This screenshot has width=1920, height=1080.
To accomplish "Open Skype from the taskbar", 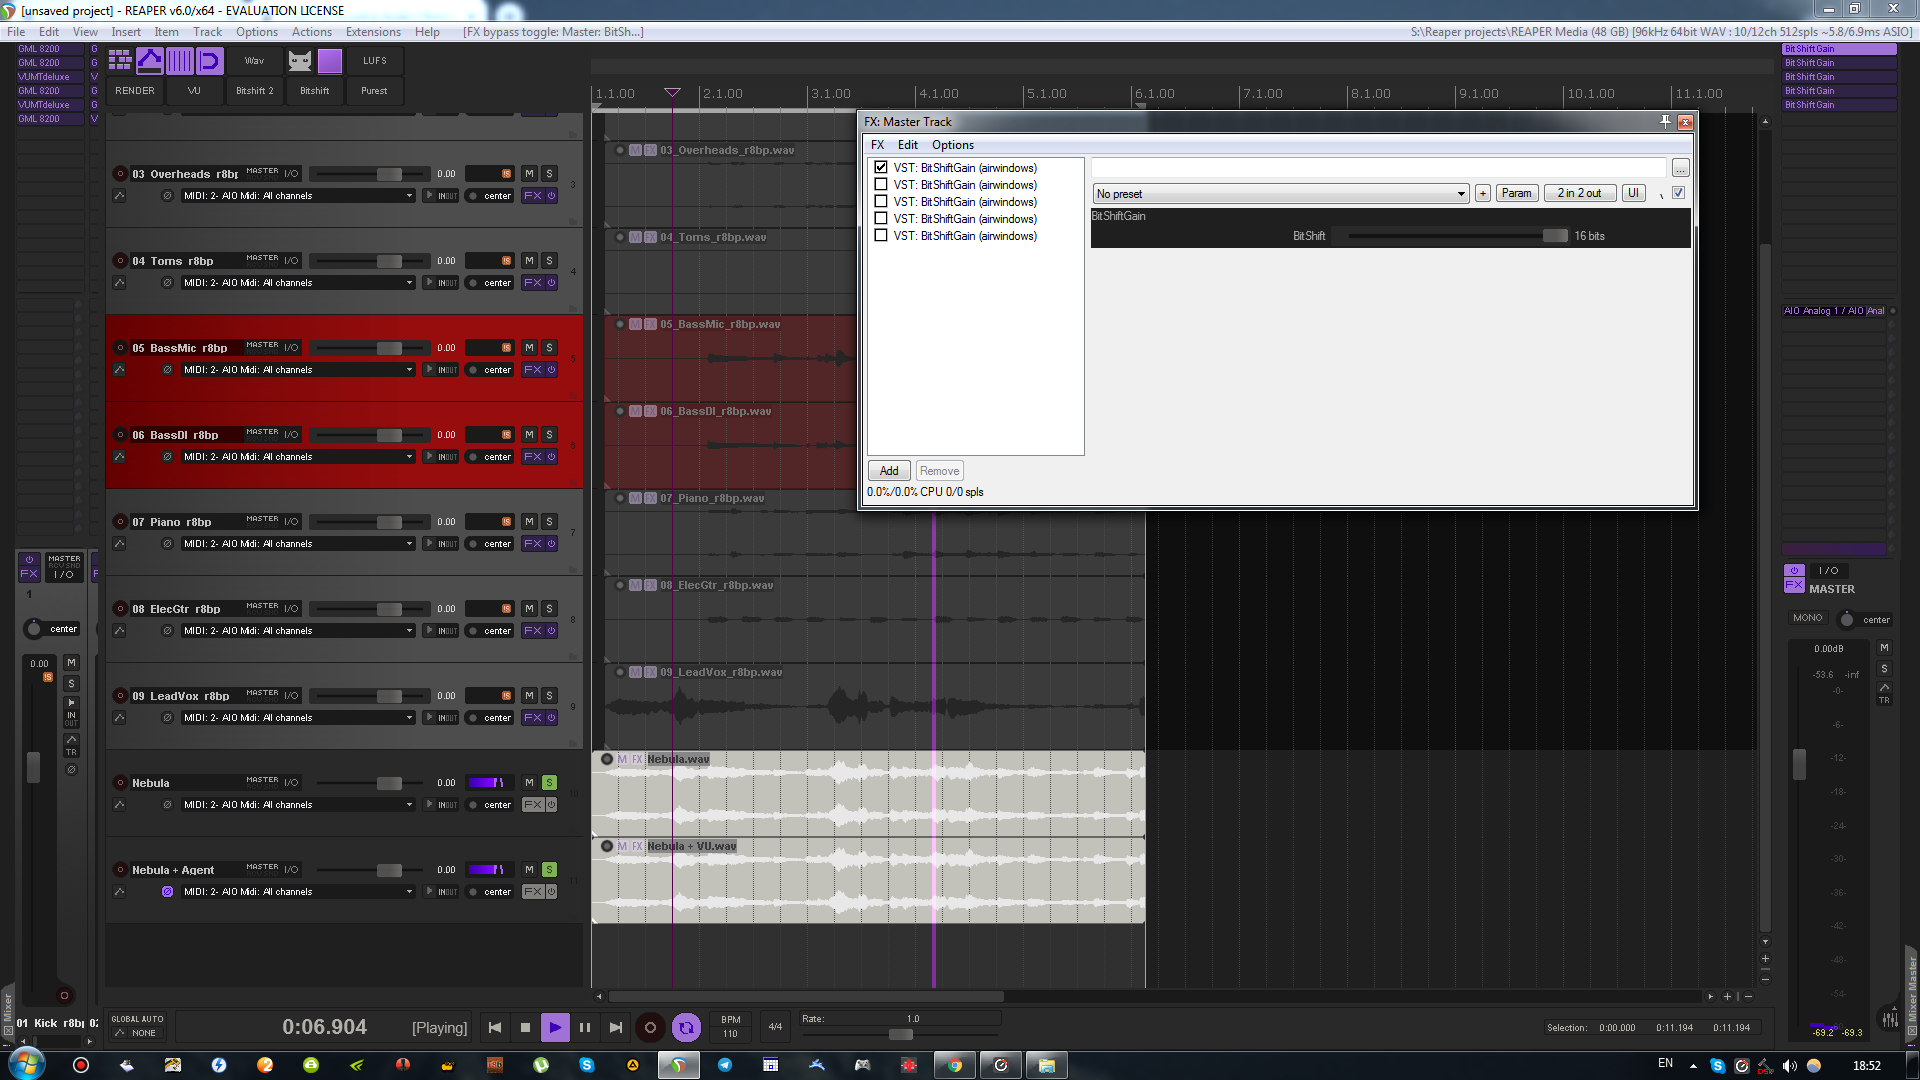I will pyautogui.click(x=587, y=1065).
